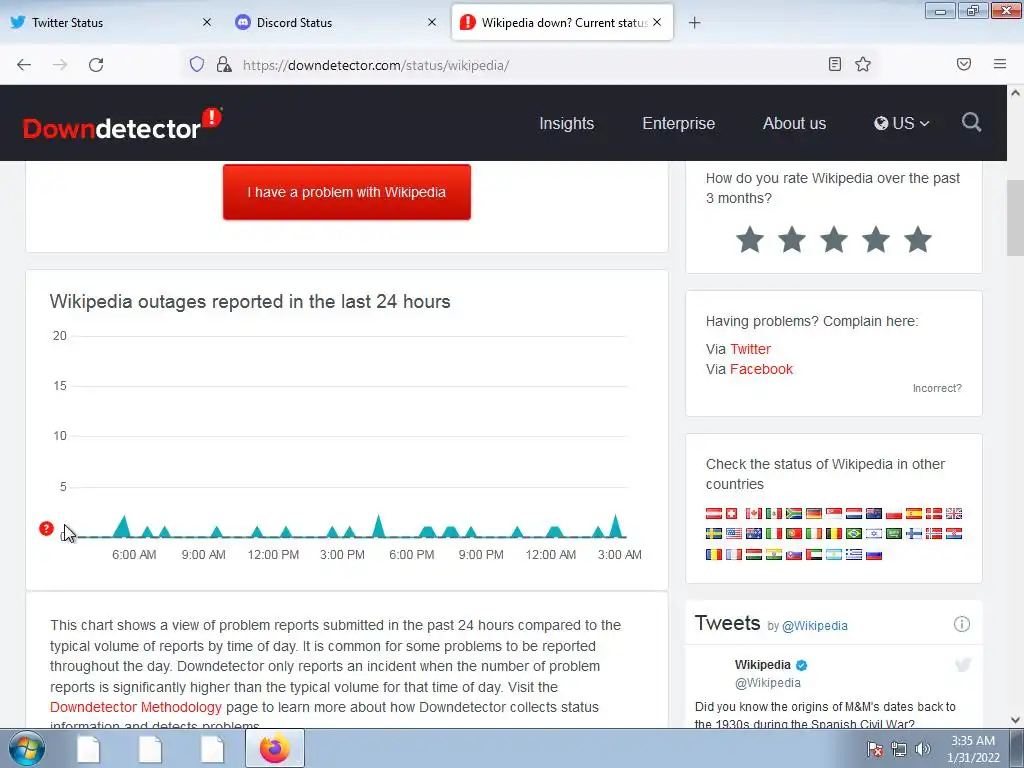Click the South Africa flag
Screen dimensions: 1024x768
click(793, 513)
